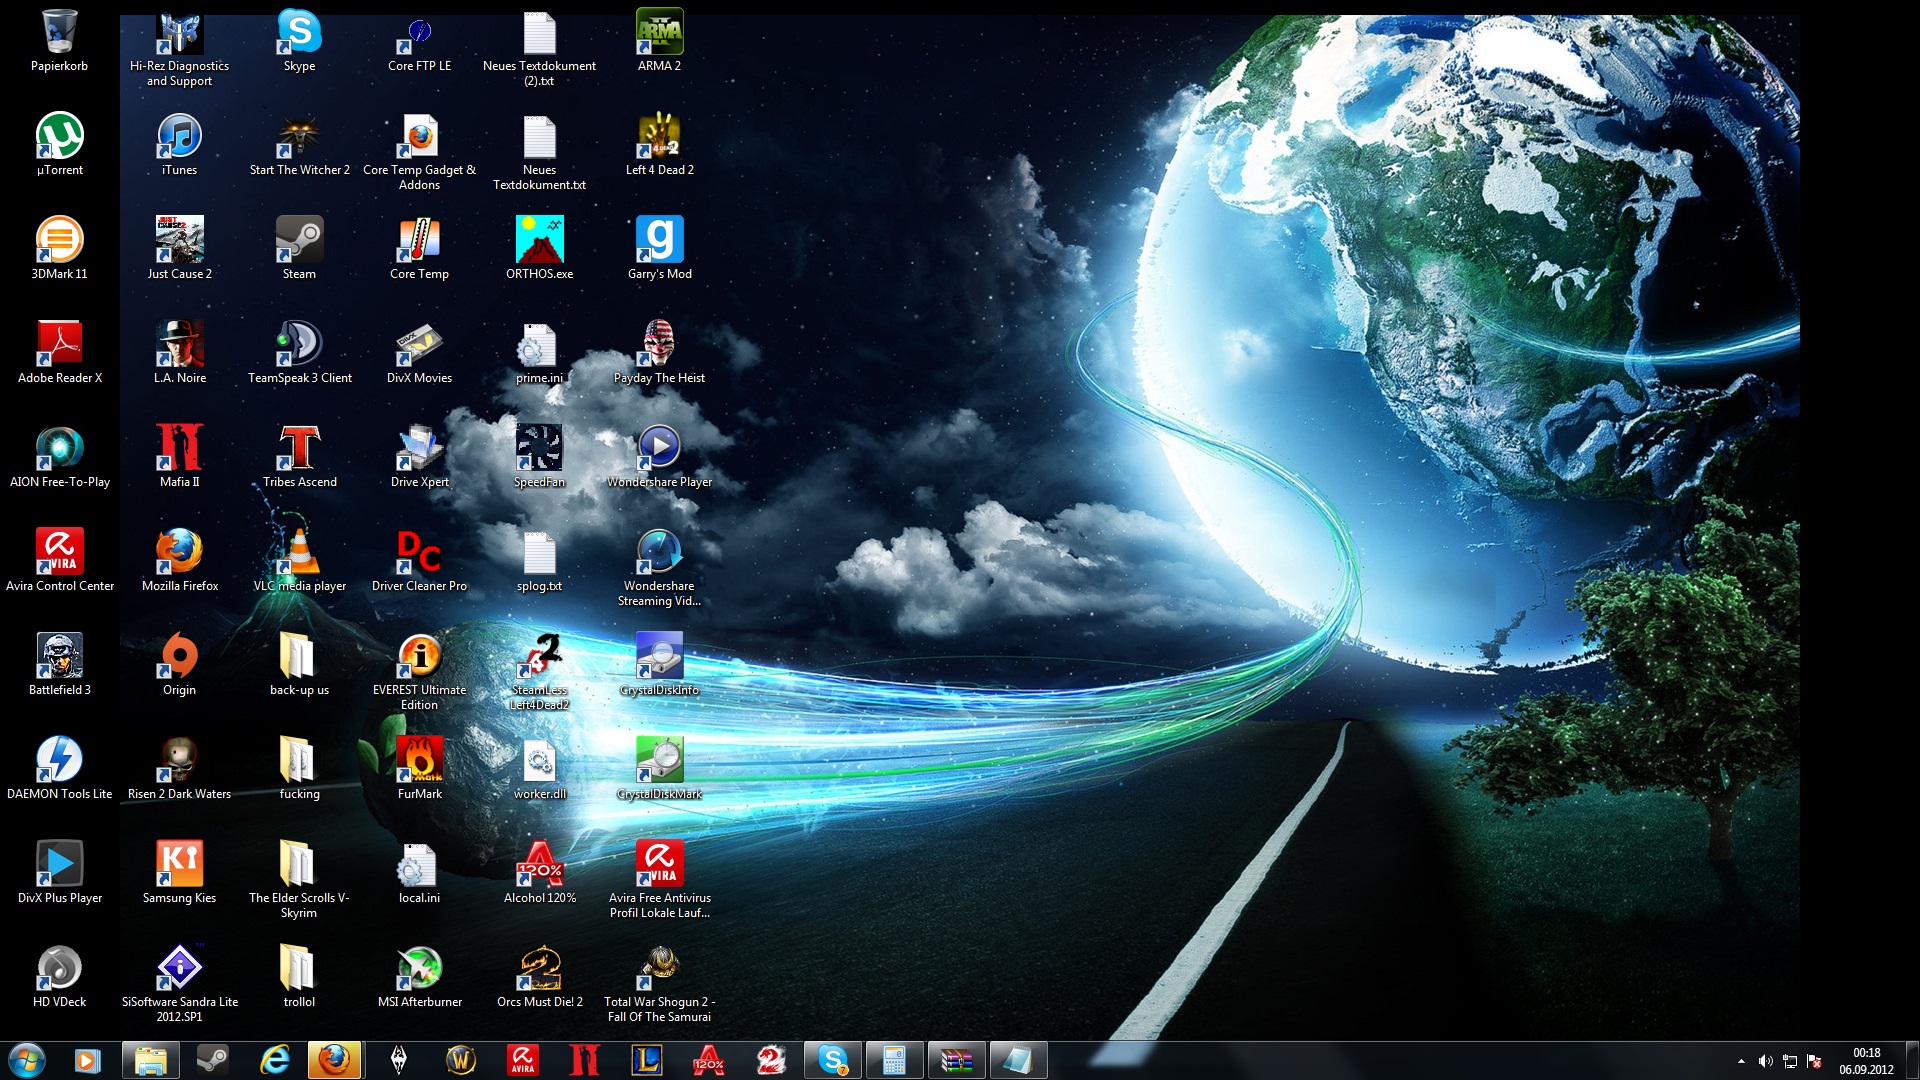Viewport: 1920px width, 1080px height.
Task: Open Garry's Mod from the desktop
Action: coord(659,248)
